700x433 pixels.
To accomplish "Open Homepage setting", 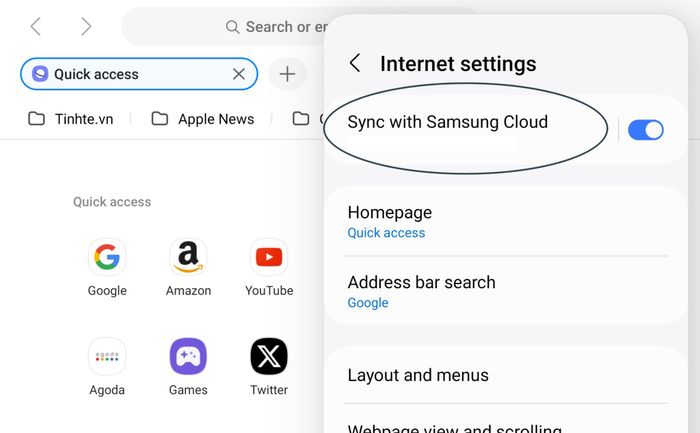I will [506, 222].
